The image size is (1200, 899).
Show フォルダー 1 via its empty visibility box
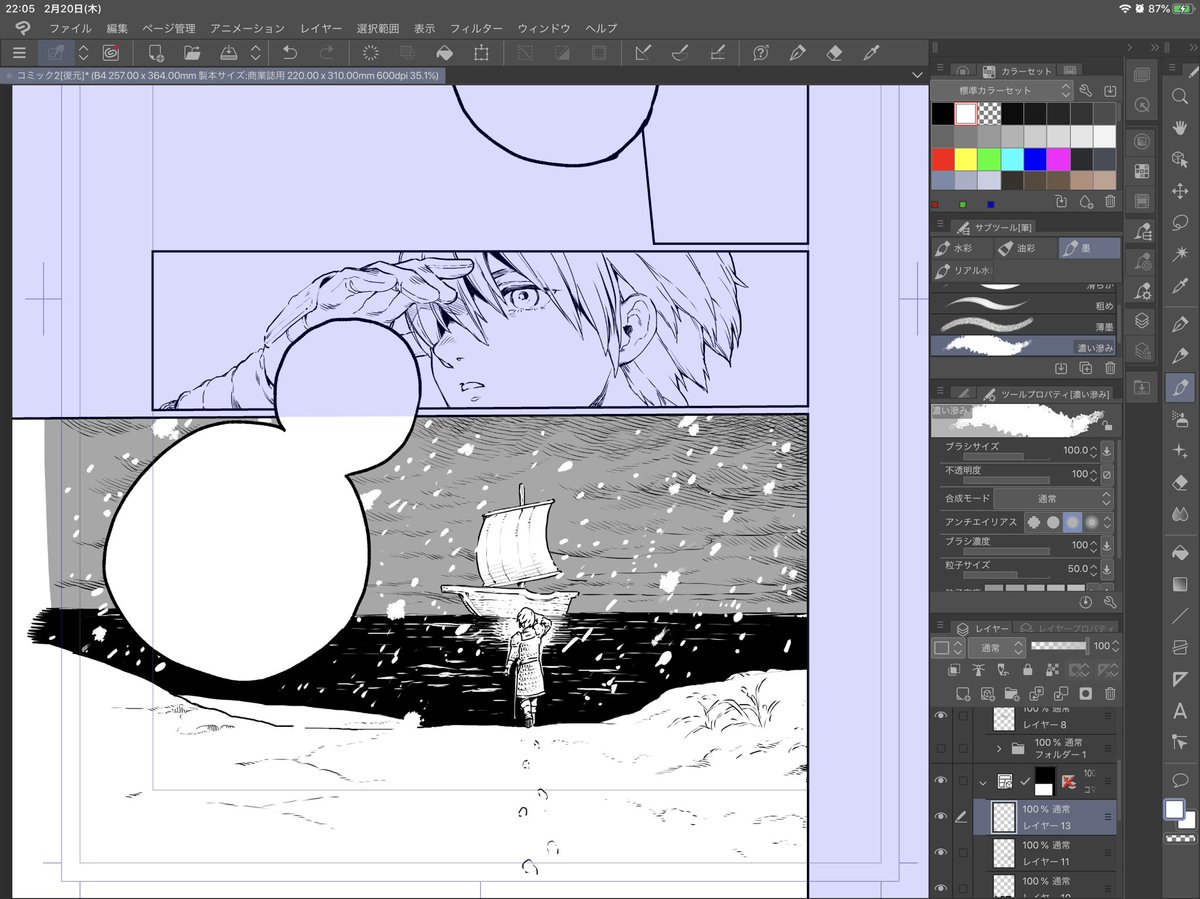pyautogui.click(x=940, y=748)
